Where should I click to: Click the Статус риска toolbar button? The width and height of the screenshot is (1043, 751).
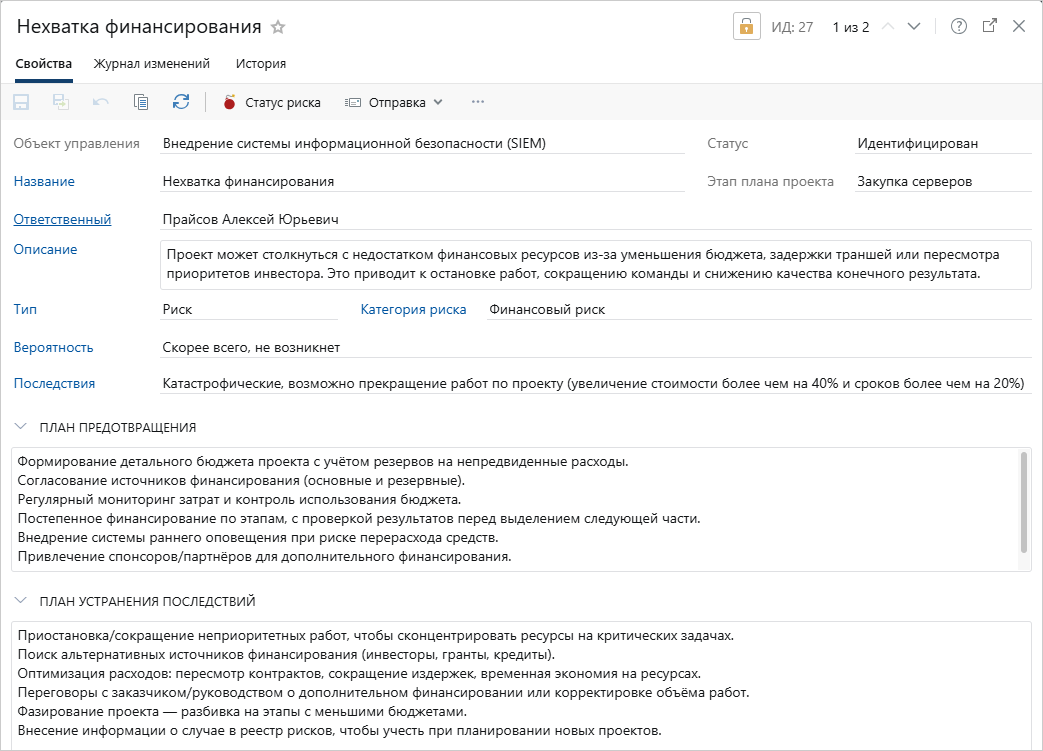tap(272, 102)
